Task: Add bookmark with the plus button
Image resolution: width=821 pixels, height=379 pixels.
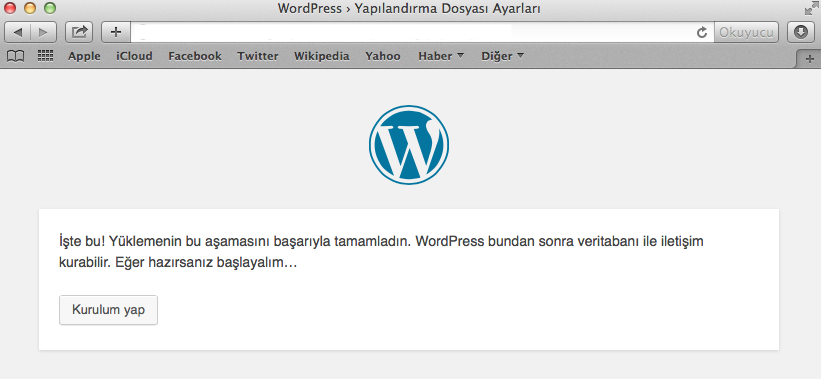Action: (x=116, y=32)
